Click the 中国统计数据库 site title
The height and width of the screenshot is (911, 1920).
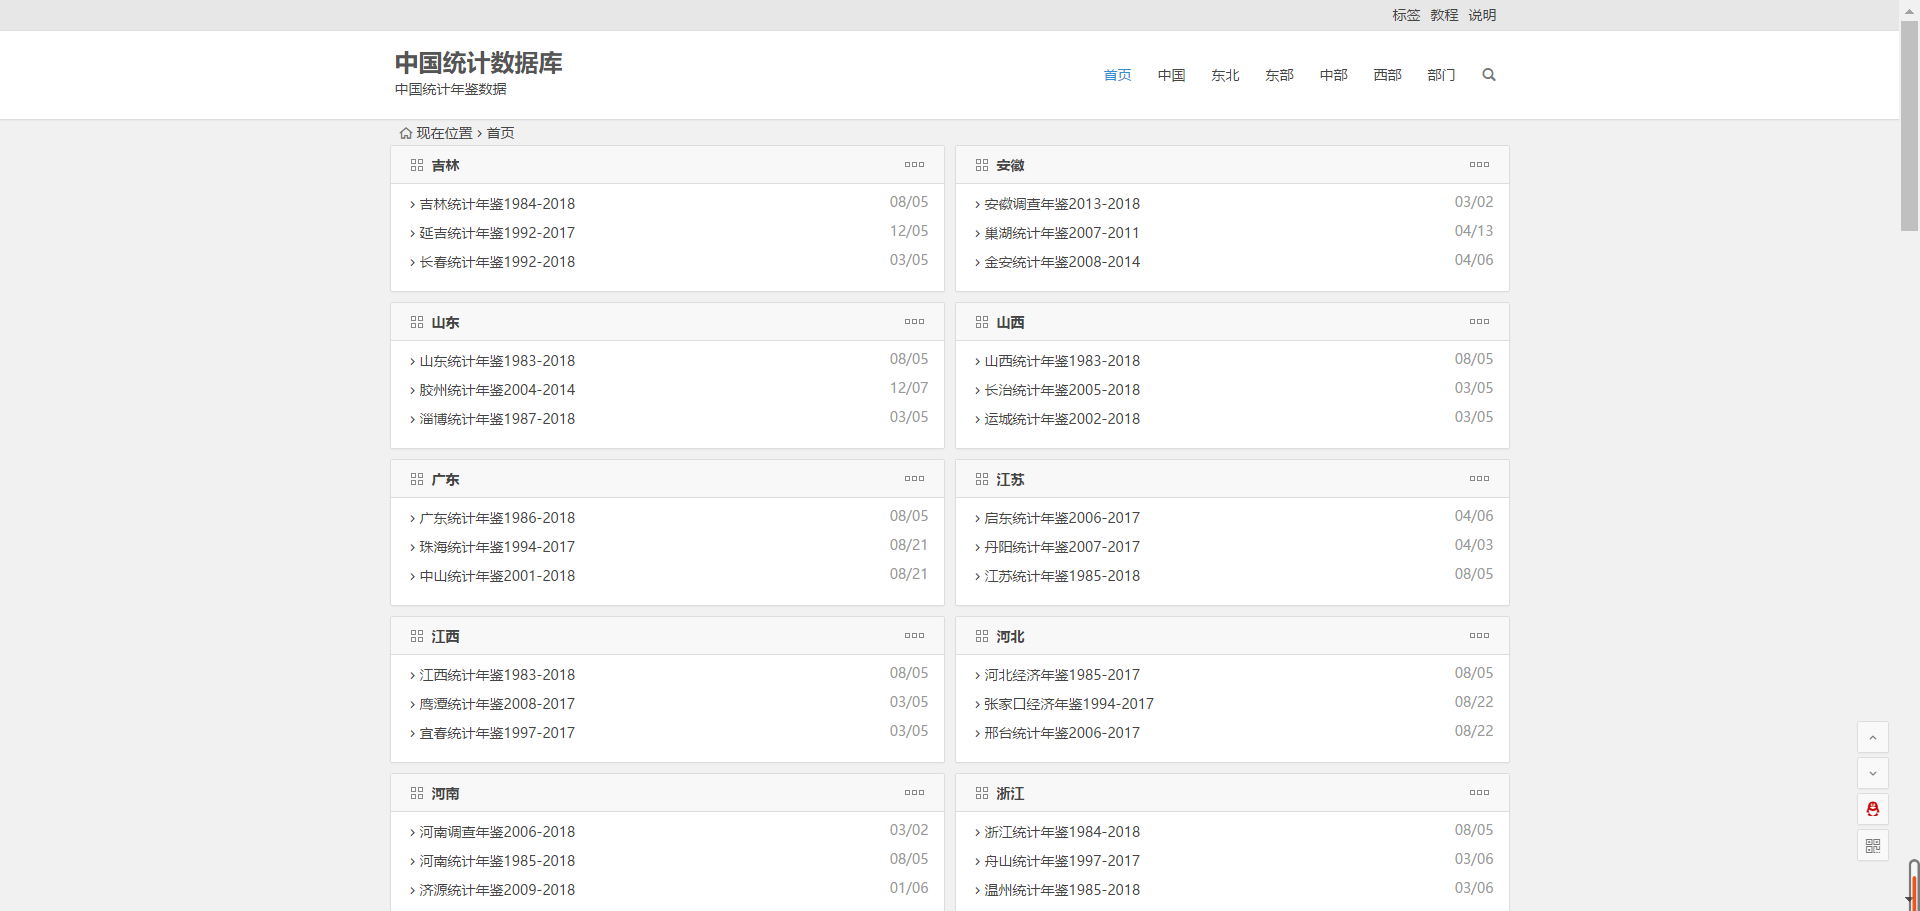coord(478,63)
